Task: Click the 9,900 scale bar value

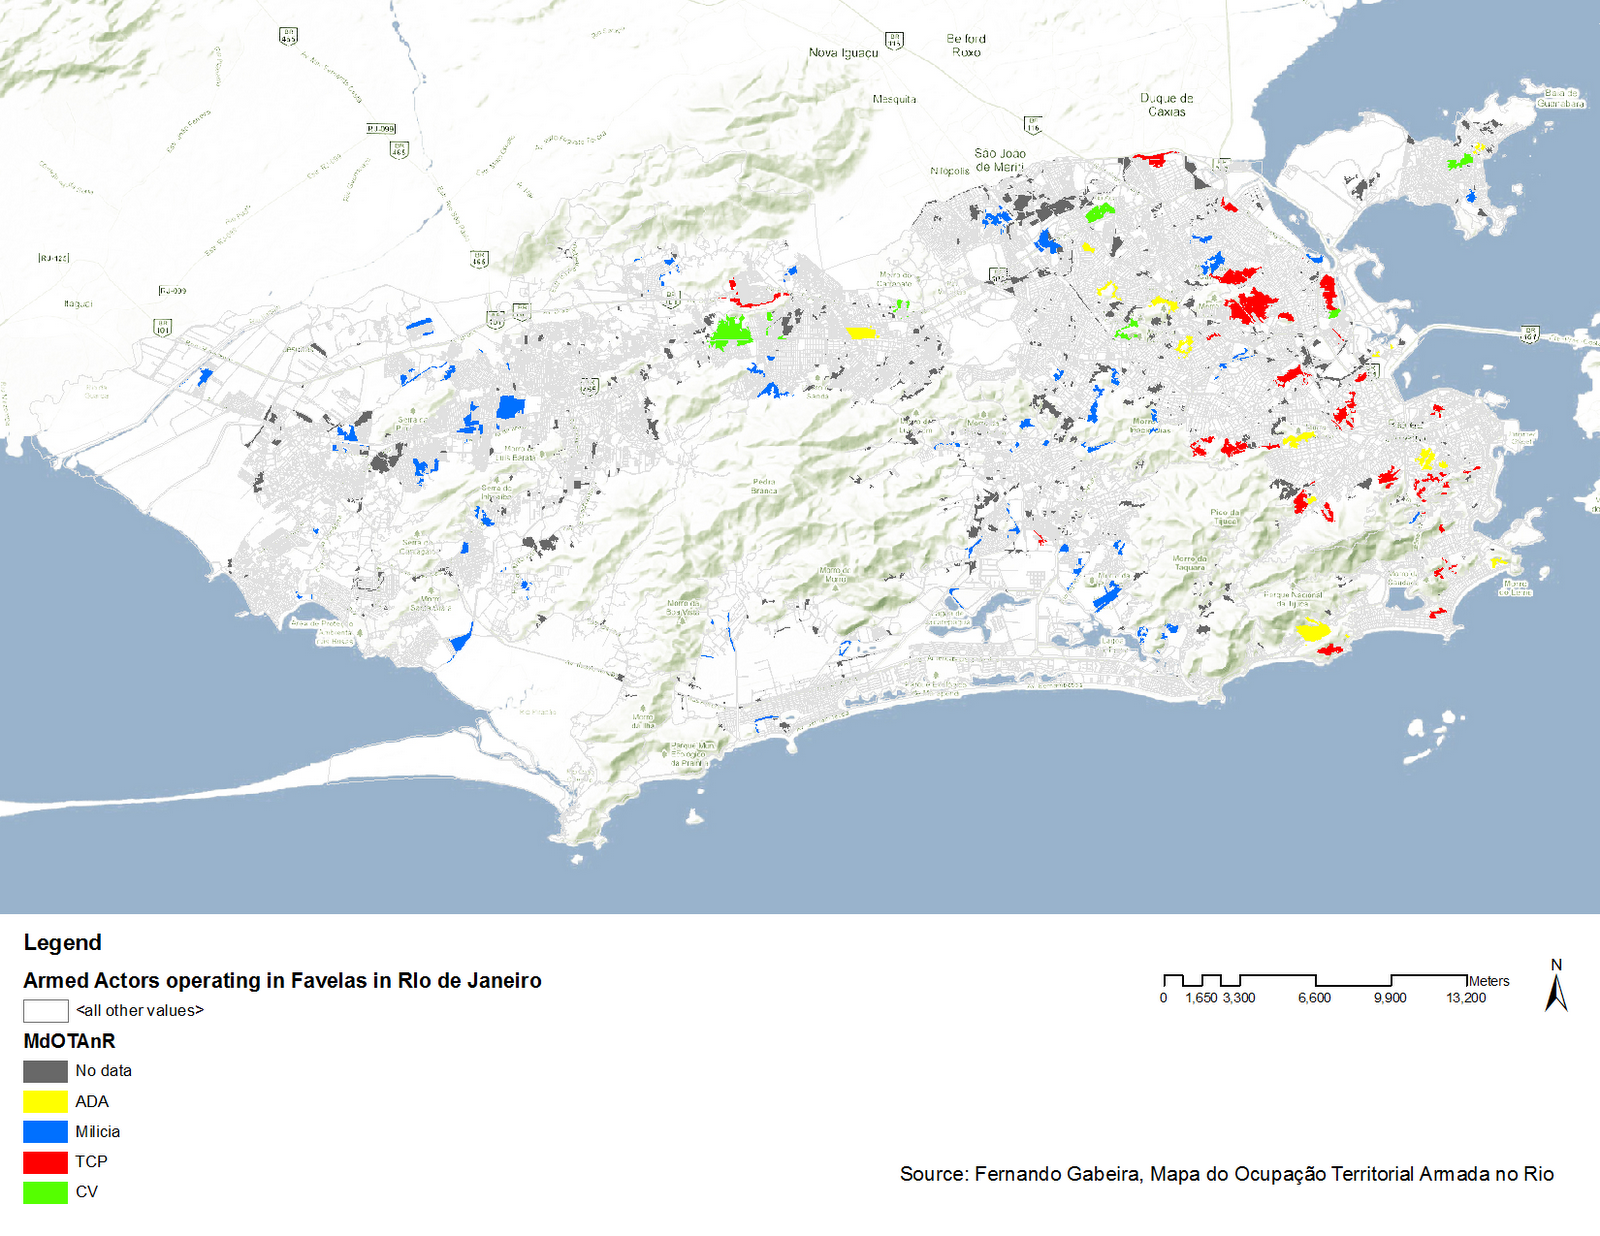Action: point(1390,998)
